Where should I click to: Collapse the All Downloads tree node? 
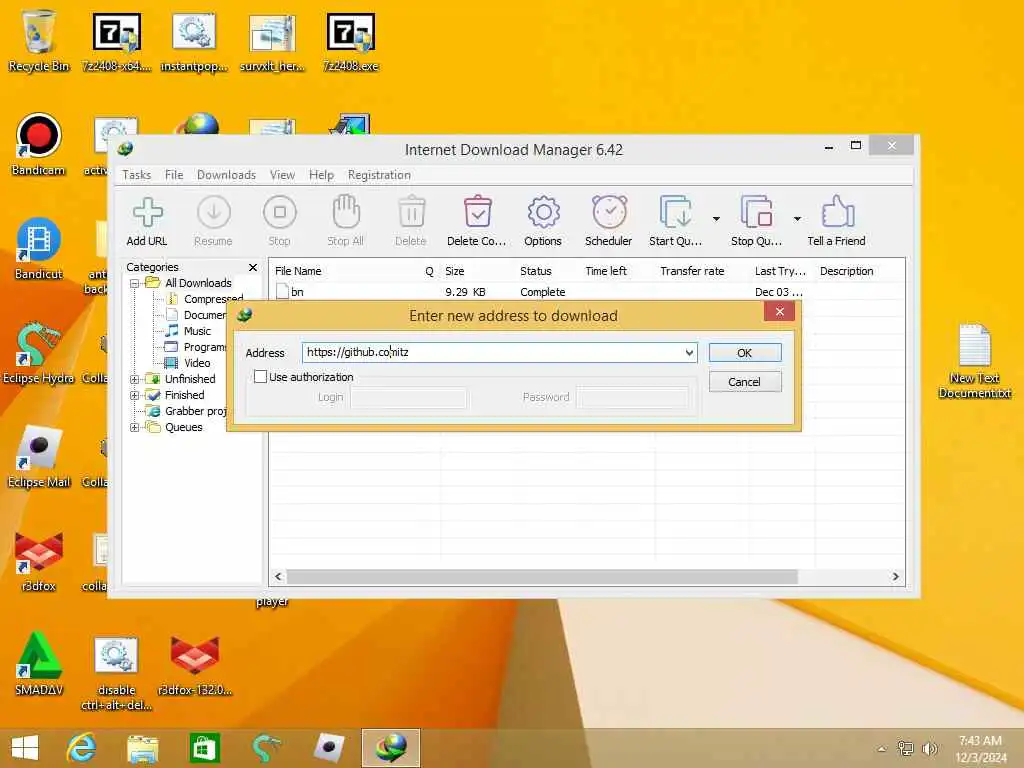[135, 283]
